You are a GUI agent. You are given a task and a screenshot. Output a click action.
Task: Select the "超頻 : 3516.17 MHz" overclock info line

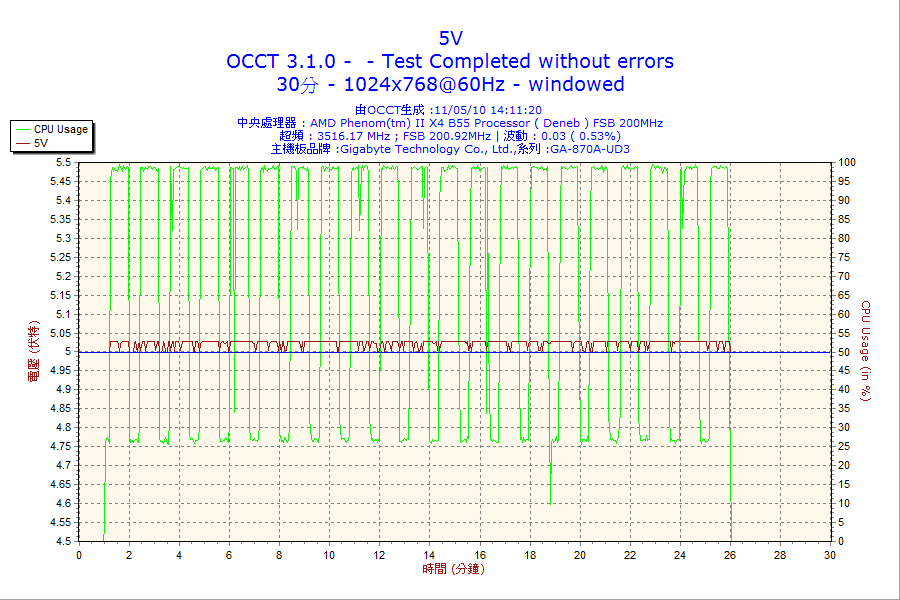coord(450,136)
